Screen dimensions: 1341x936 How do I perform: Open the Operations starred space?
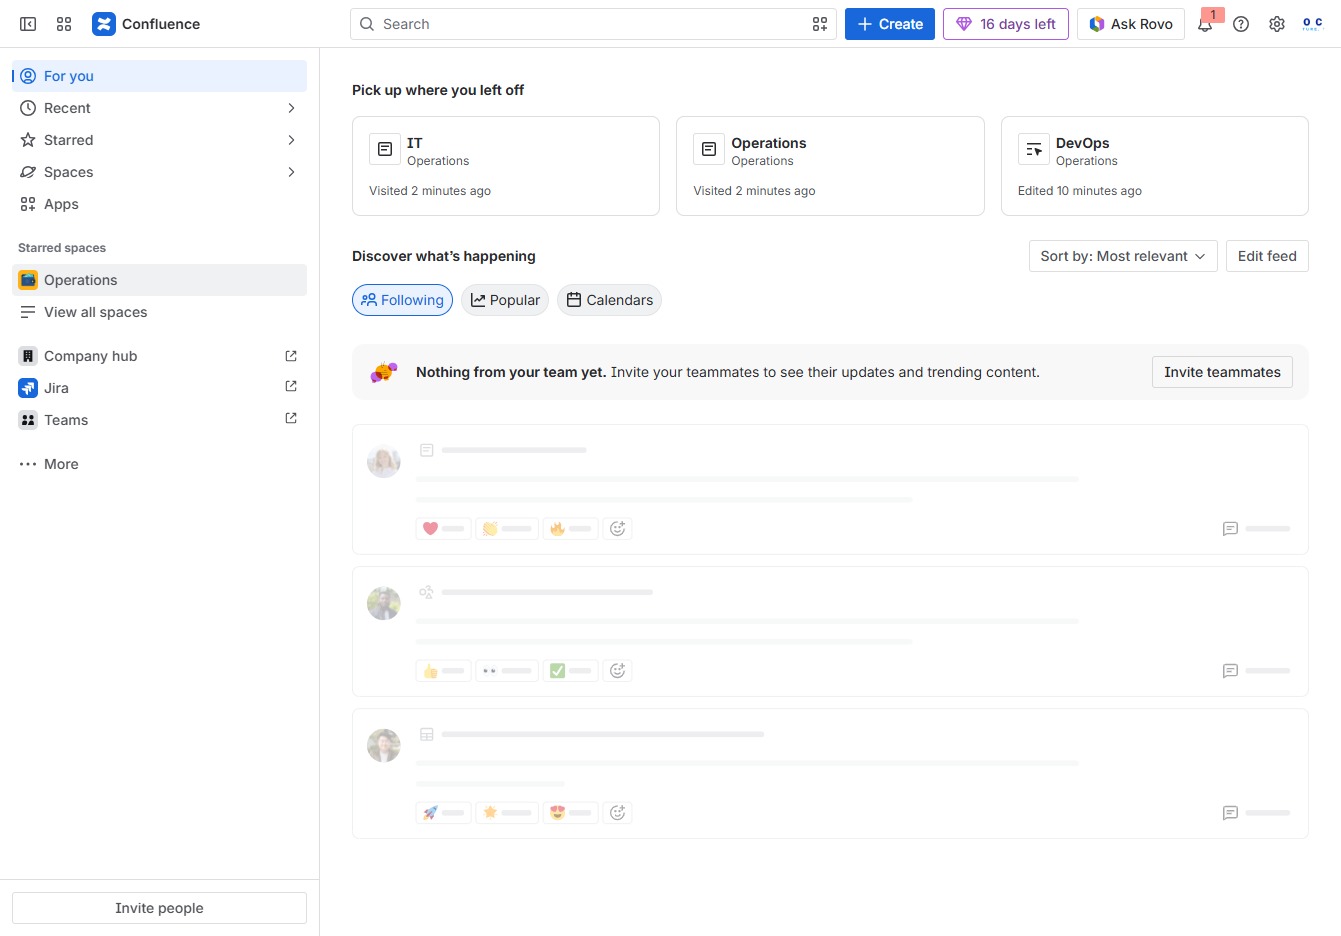(x=159, y=280)
